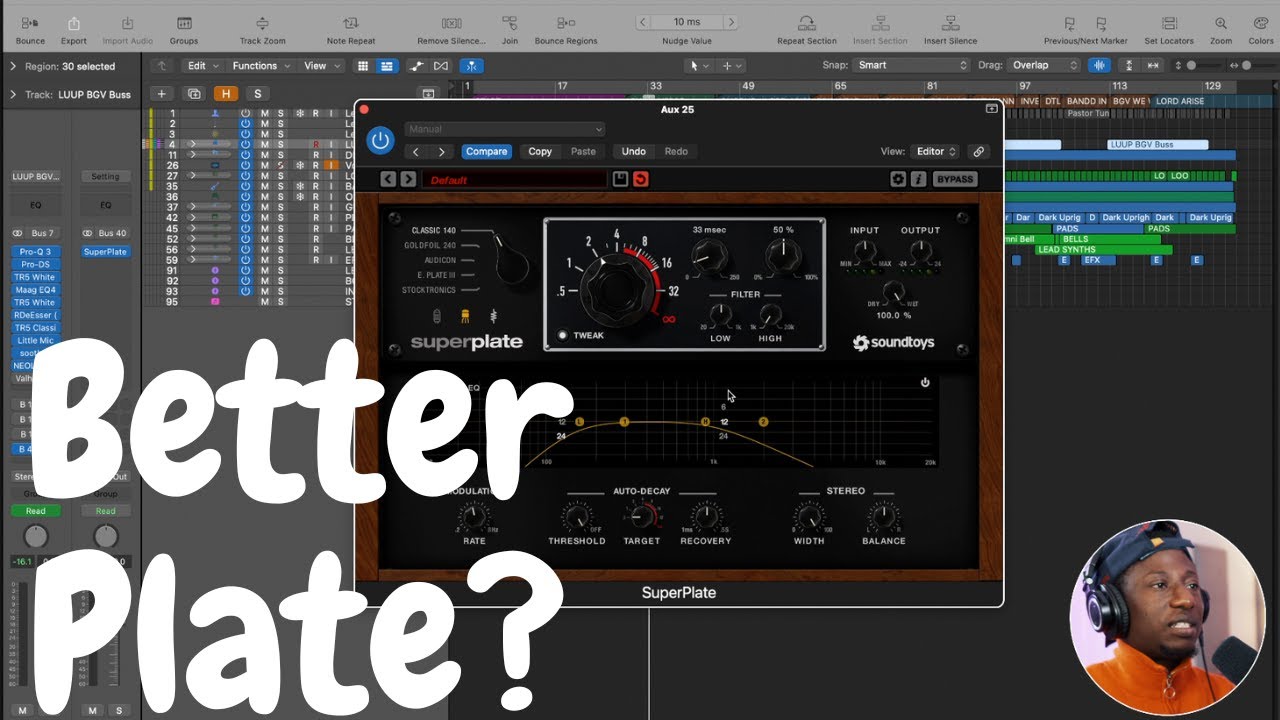Open the Groups toolbar icon
The image size is (1280, 720).
tap(183, 23)
